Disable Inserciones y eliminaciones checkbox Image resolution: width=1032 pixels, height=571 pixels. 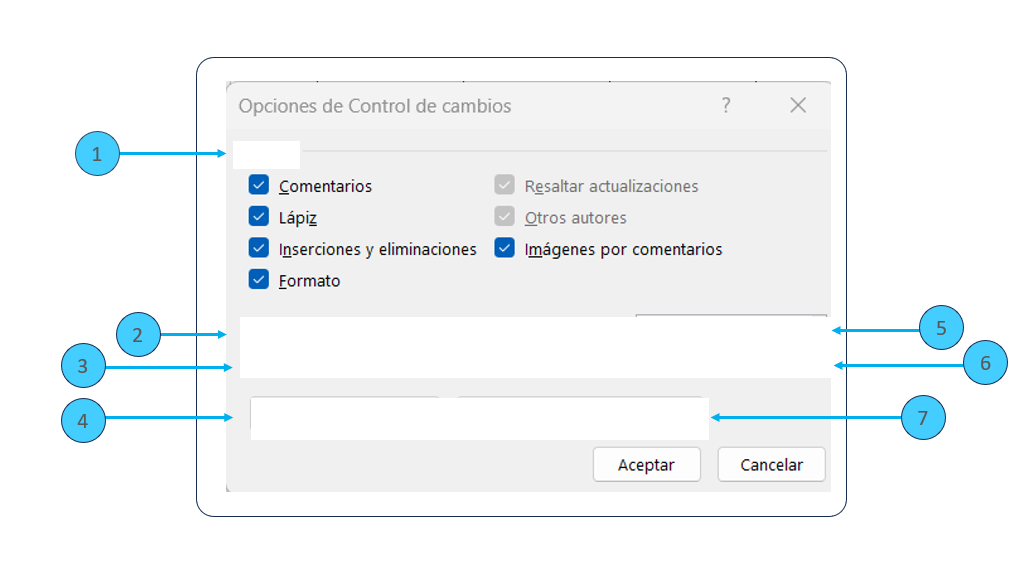coord(259,248)
